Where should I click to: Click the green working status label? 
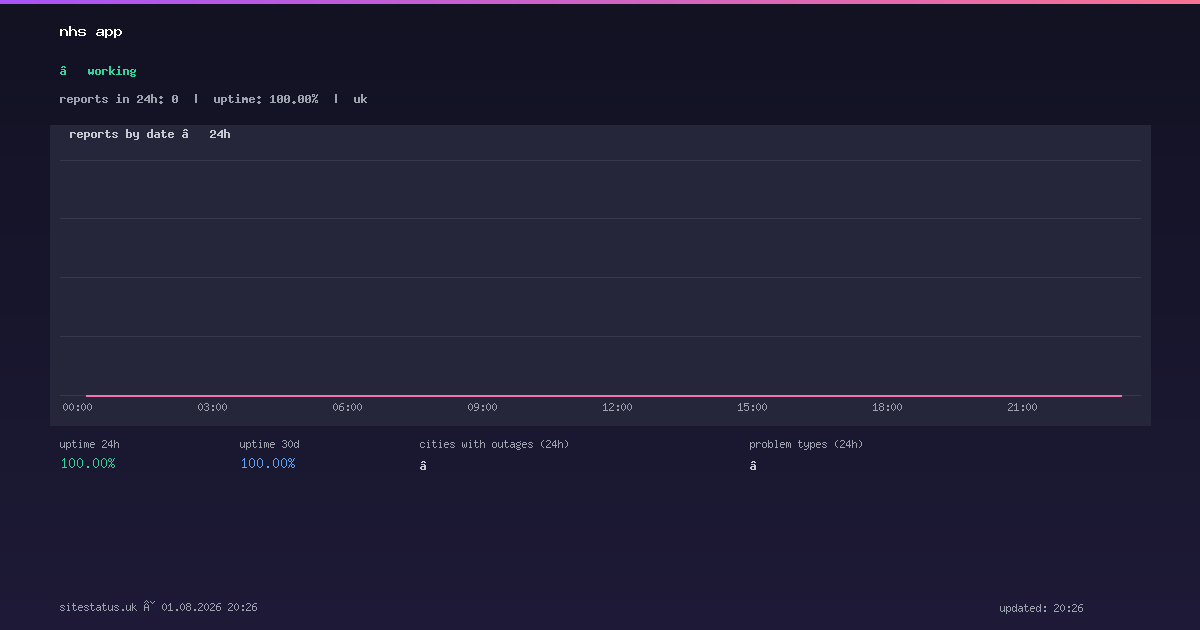point(111,71)
